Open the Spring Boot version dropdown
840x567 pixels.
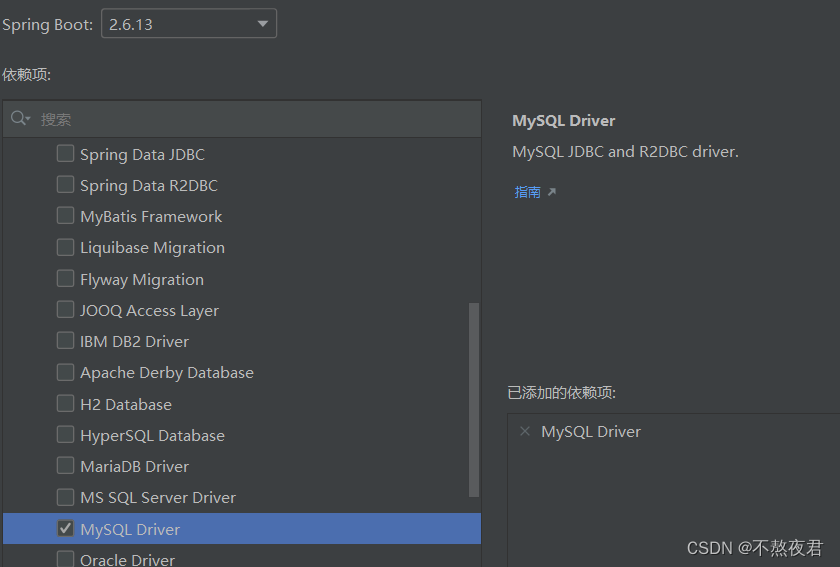point(189,24)
